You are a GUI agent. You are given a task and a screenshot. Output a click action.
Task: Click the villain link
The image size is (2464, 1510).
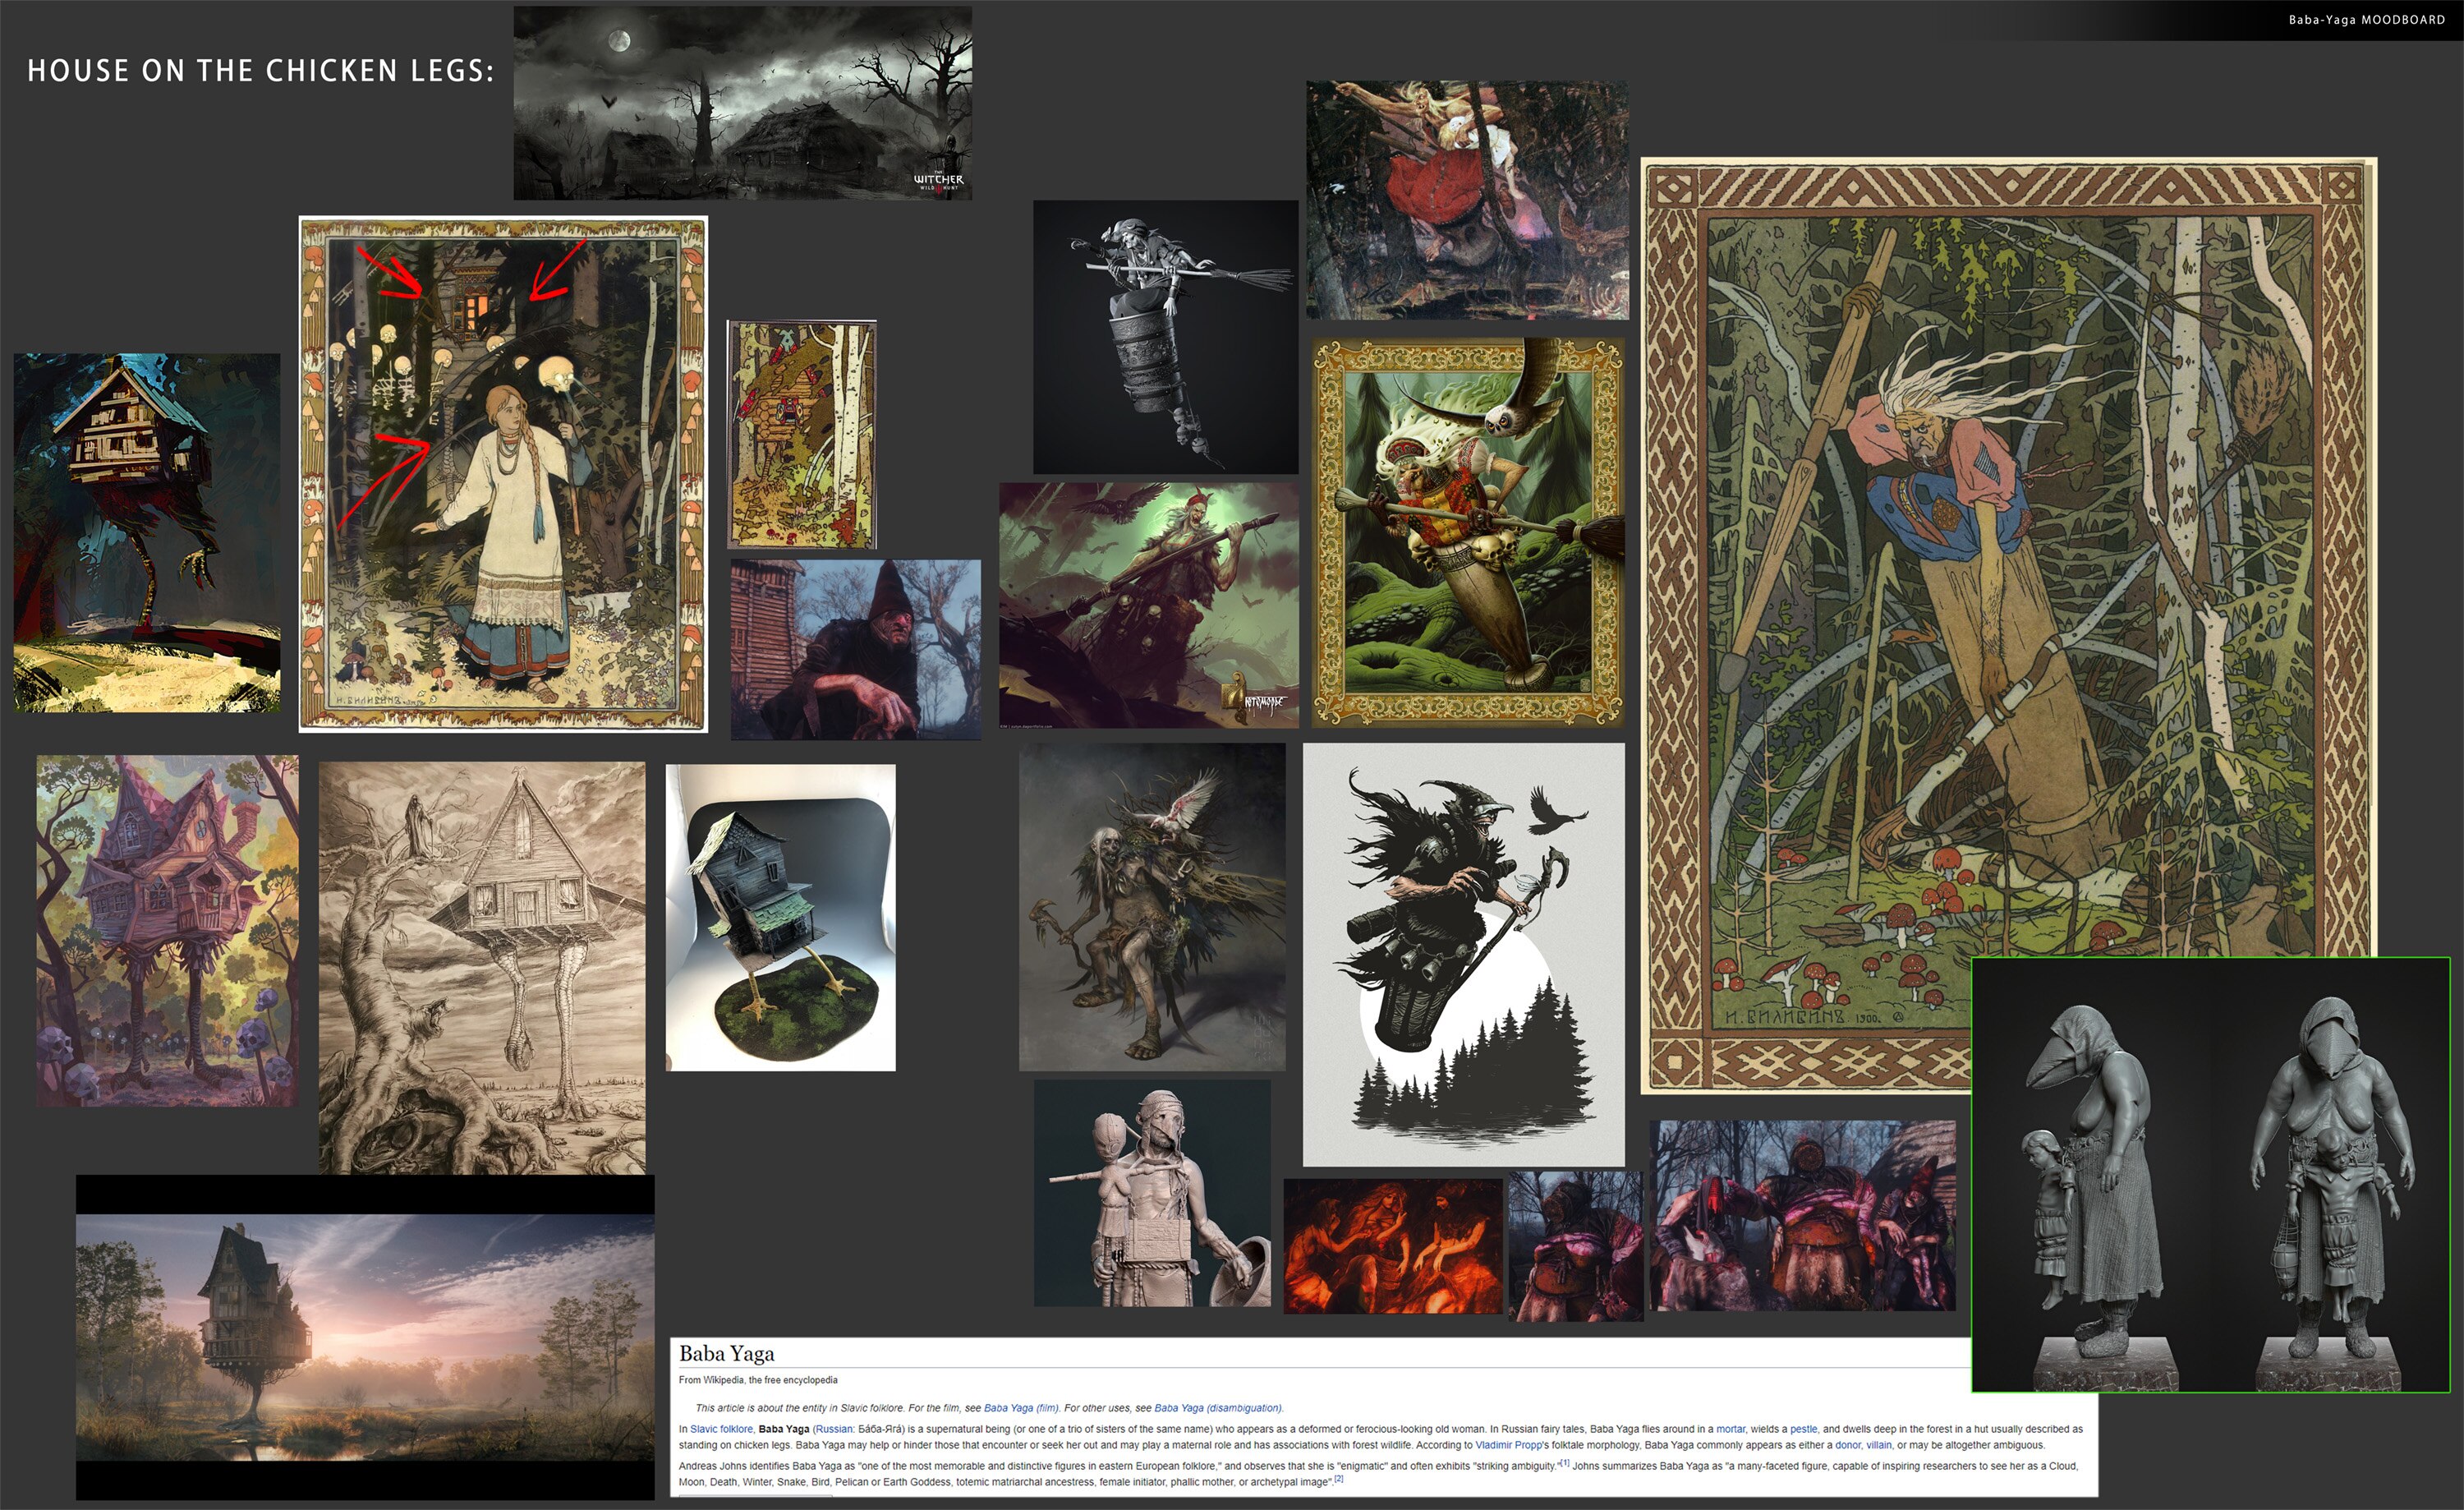pos(1879,1445)
